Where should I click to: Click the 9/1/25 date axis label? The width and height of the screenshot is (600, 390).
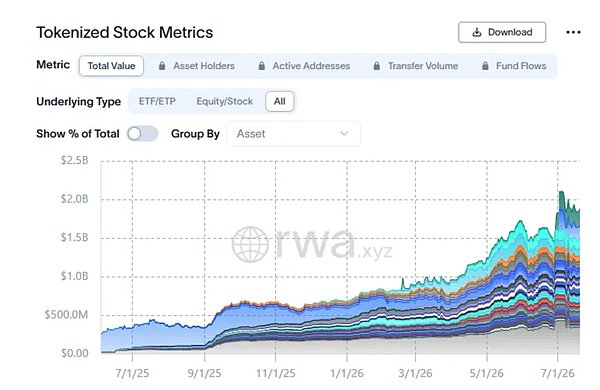point(204,373)
